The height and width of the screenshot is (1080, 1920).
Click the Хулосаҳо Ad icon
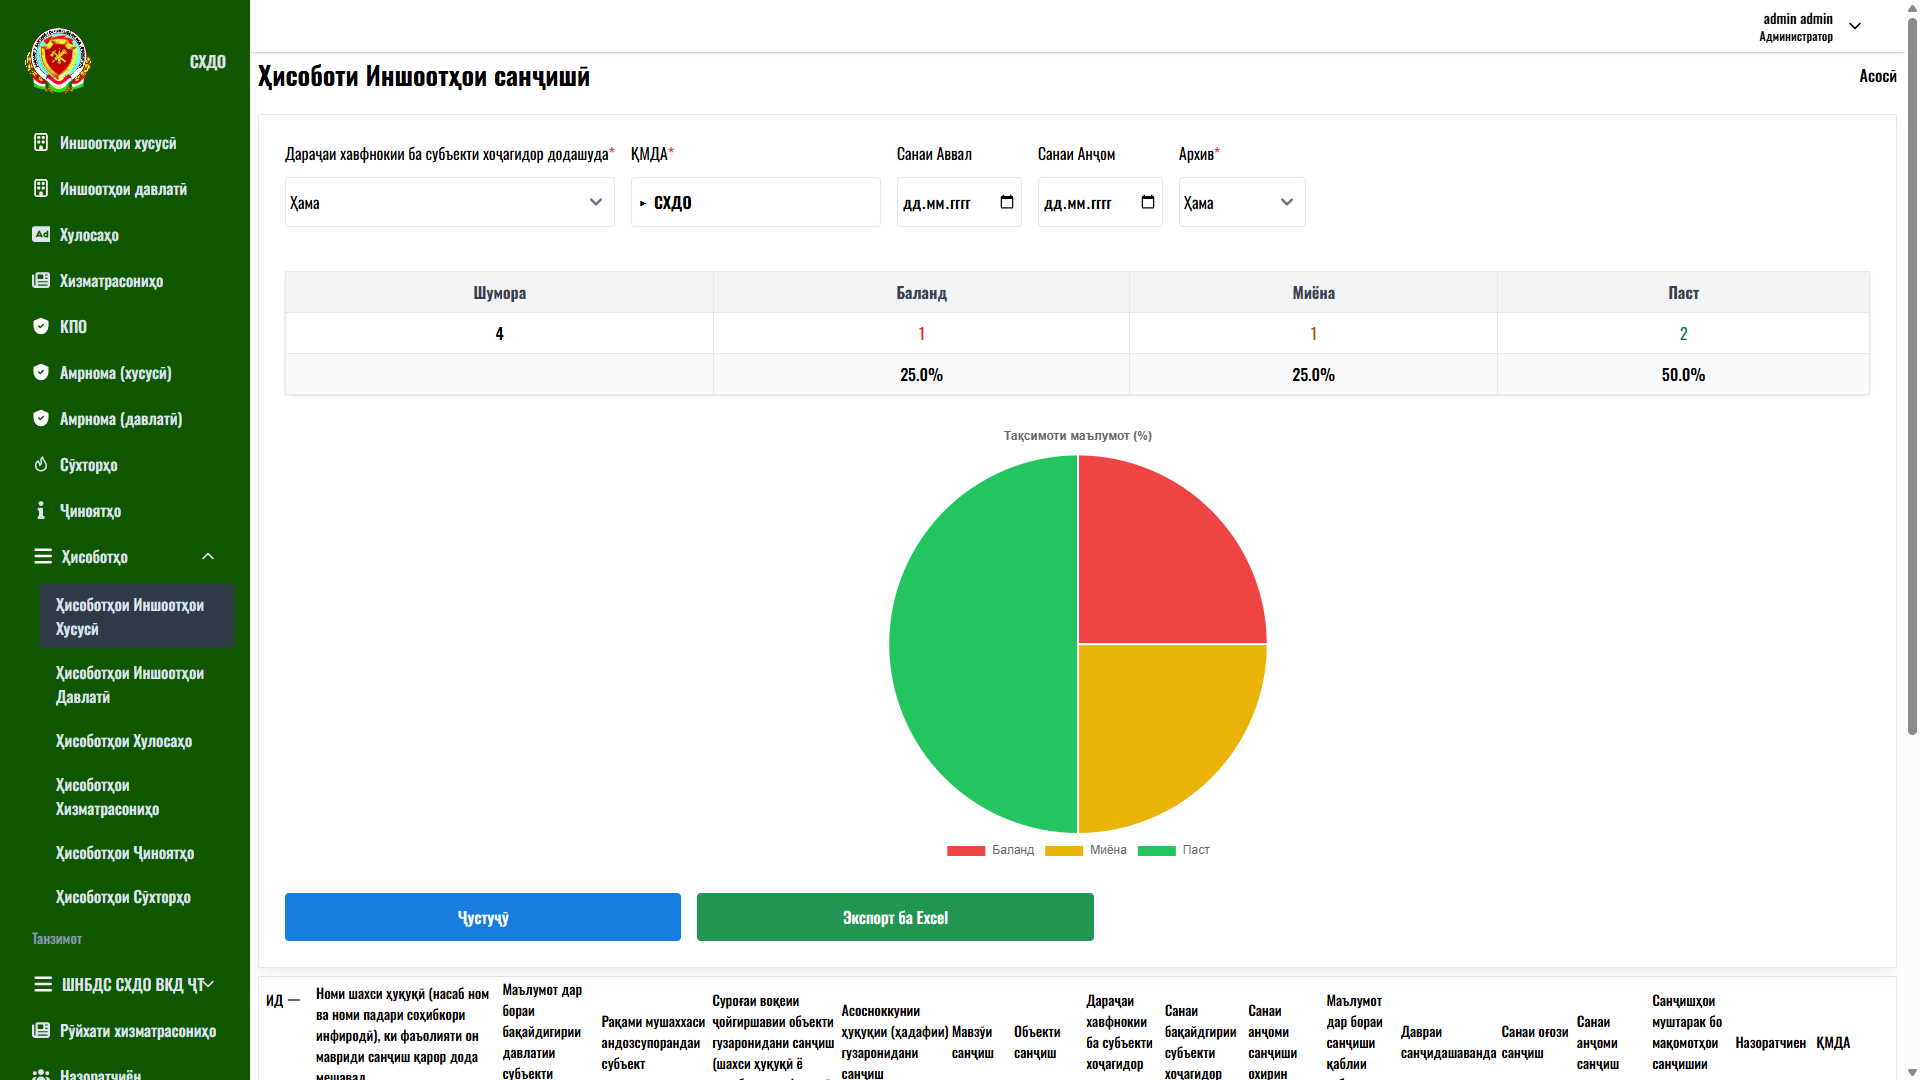(x=41, y=234)
